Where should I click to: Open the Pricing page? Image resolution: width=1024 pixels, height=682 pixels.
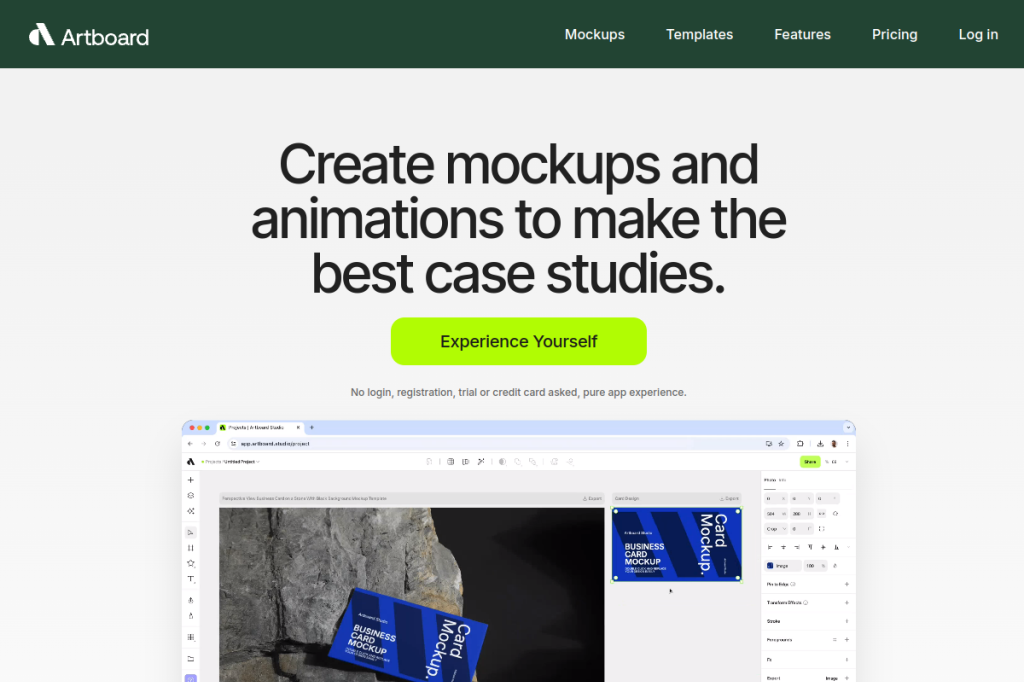(894, 35)
